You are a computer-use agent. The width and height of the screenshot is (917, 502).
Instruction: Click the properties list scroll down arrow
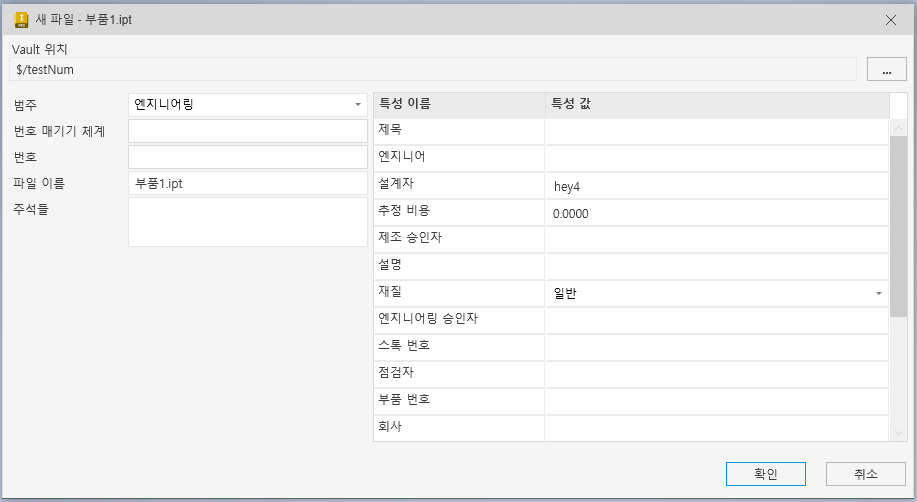pos(898,432)
